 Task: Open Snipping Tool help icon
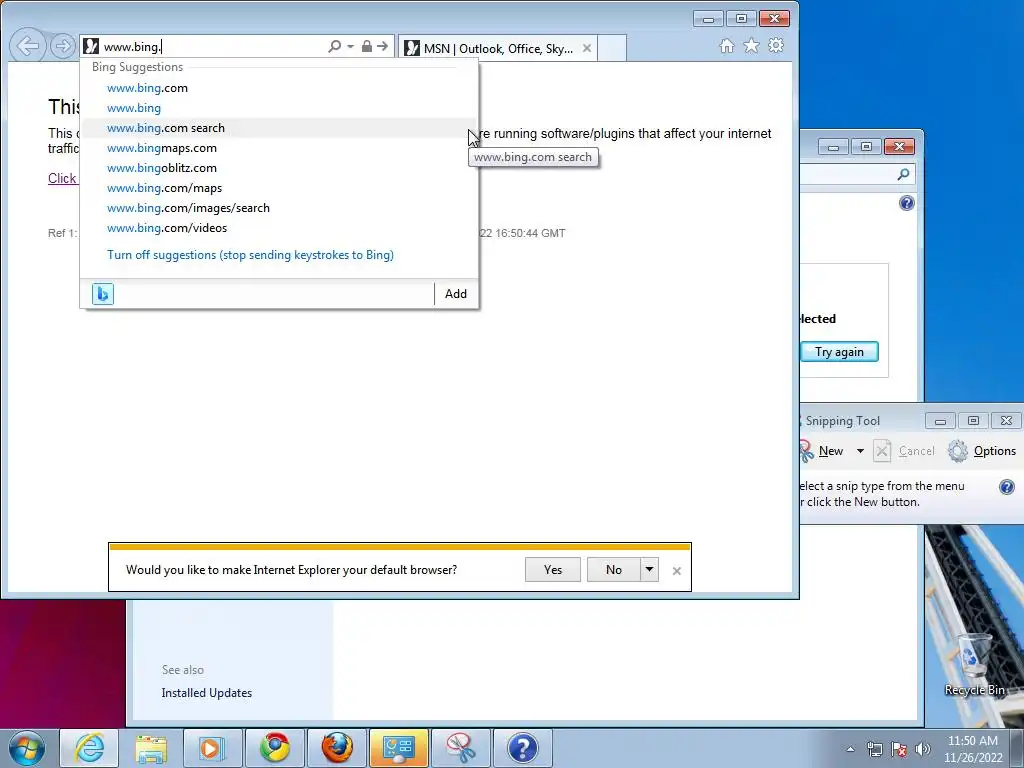(x=1006, y=487)
